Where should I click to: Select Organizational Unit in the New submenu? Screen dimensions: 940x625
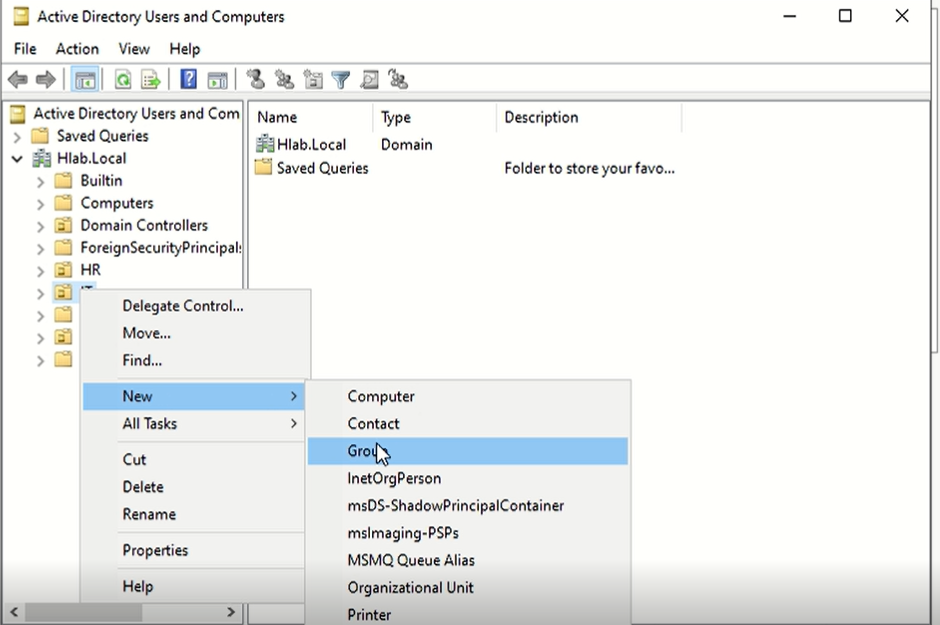468,587
